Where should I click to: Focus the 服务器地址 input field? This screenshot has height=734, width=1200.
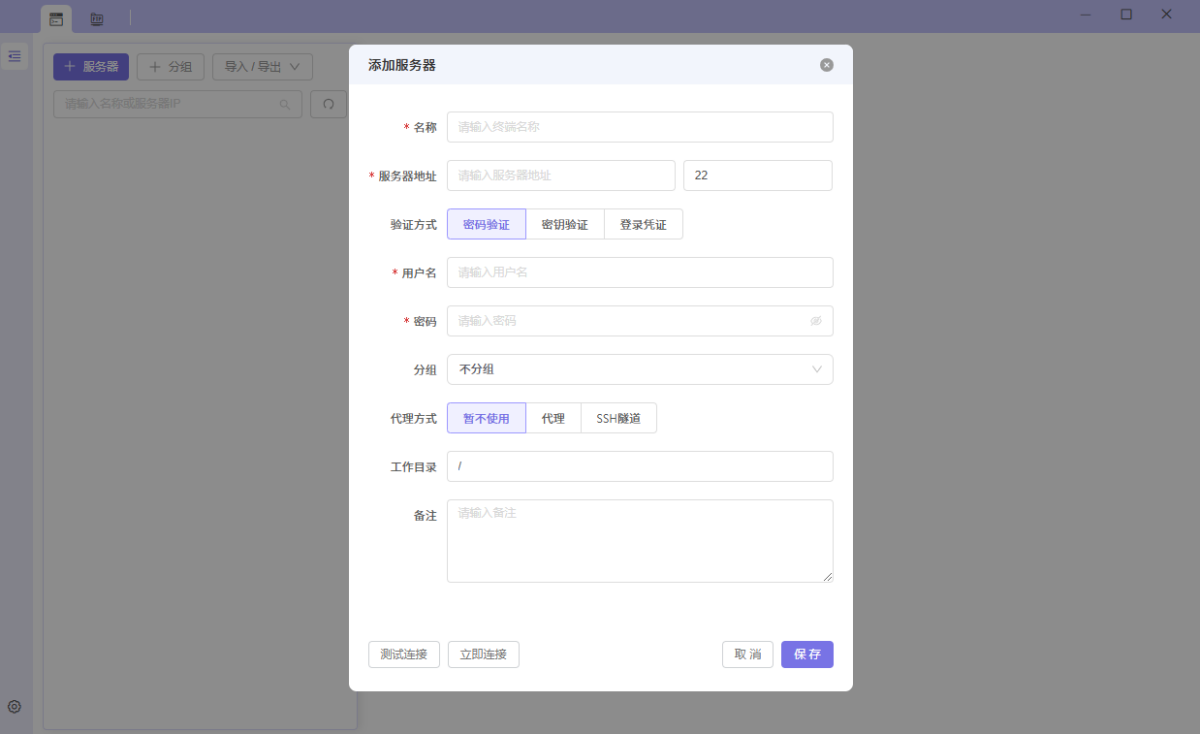(x=560, y=175)
